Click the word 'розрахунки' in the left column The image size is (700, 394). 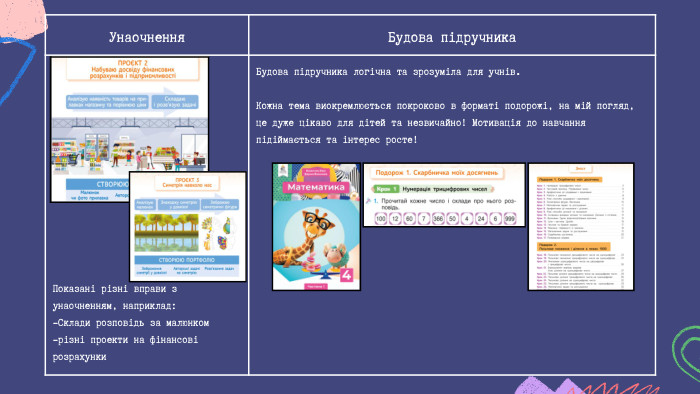tap(79, 357)
